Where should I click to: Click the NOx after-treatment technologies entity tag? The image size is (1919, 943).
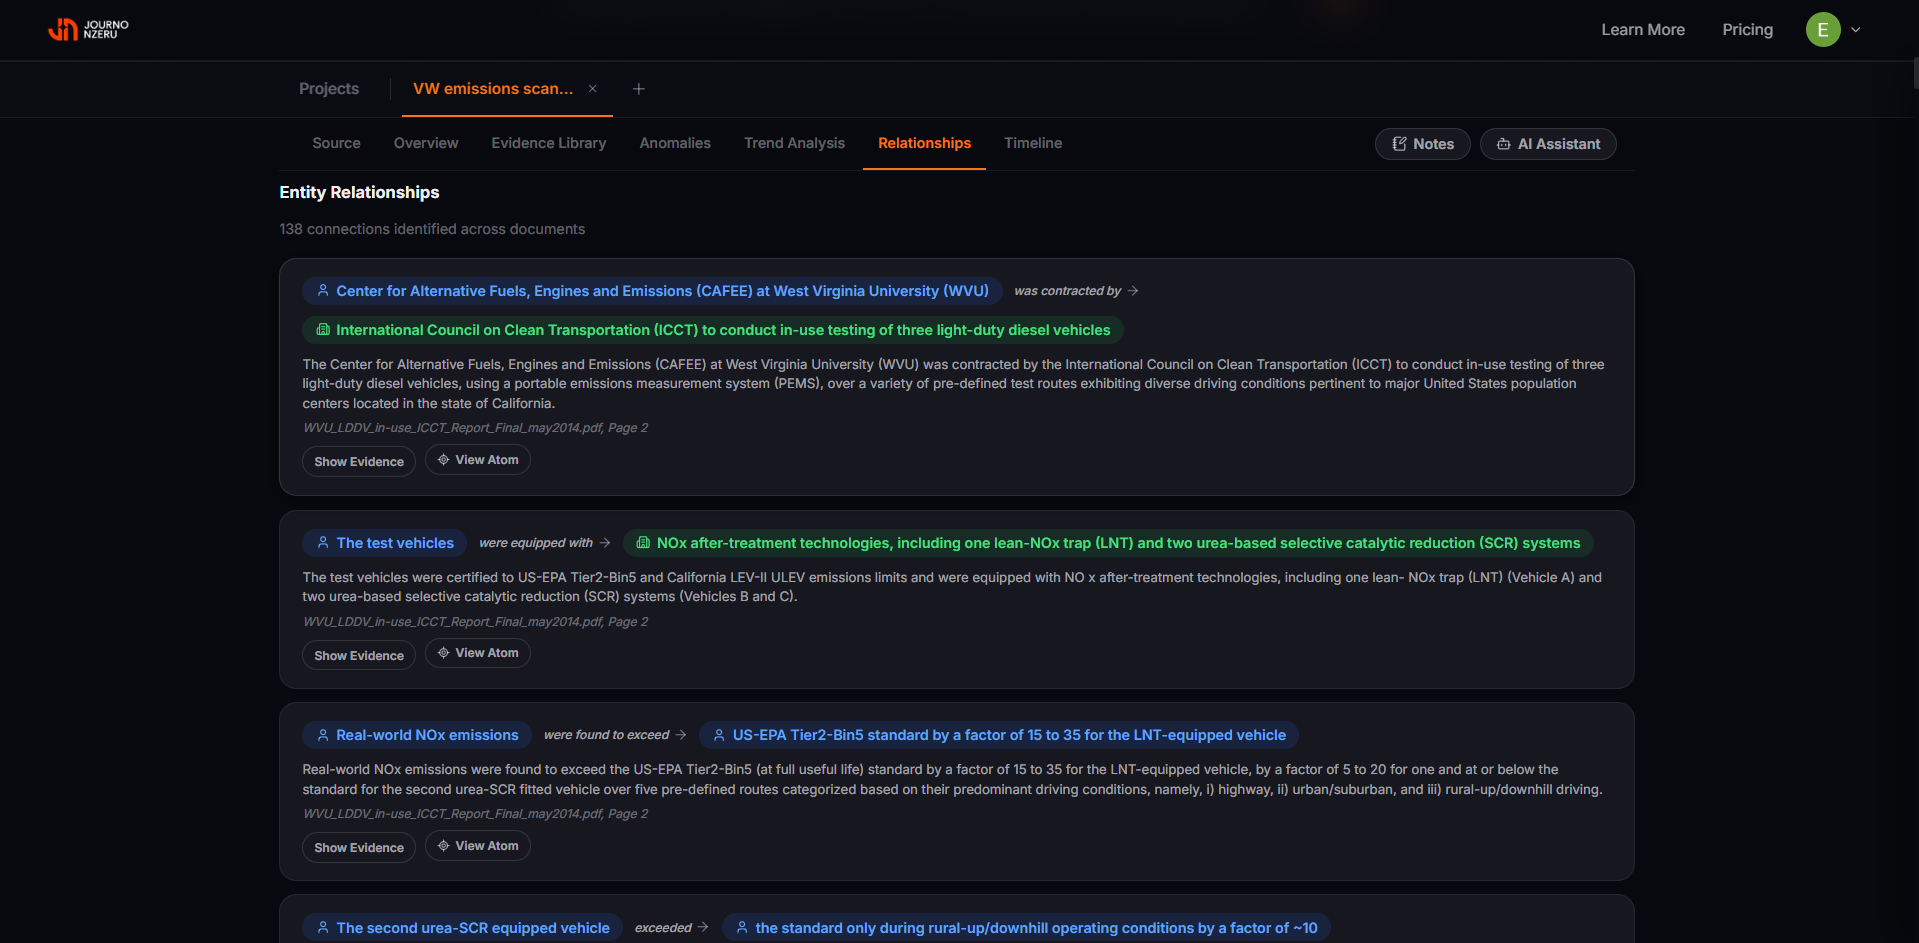pyautogui.click(x=1108, y=543)
